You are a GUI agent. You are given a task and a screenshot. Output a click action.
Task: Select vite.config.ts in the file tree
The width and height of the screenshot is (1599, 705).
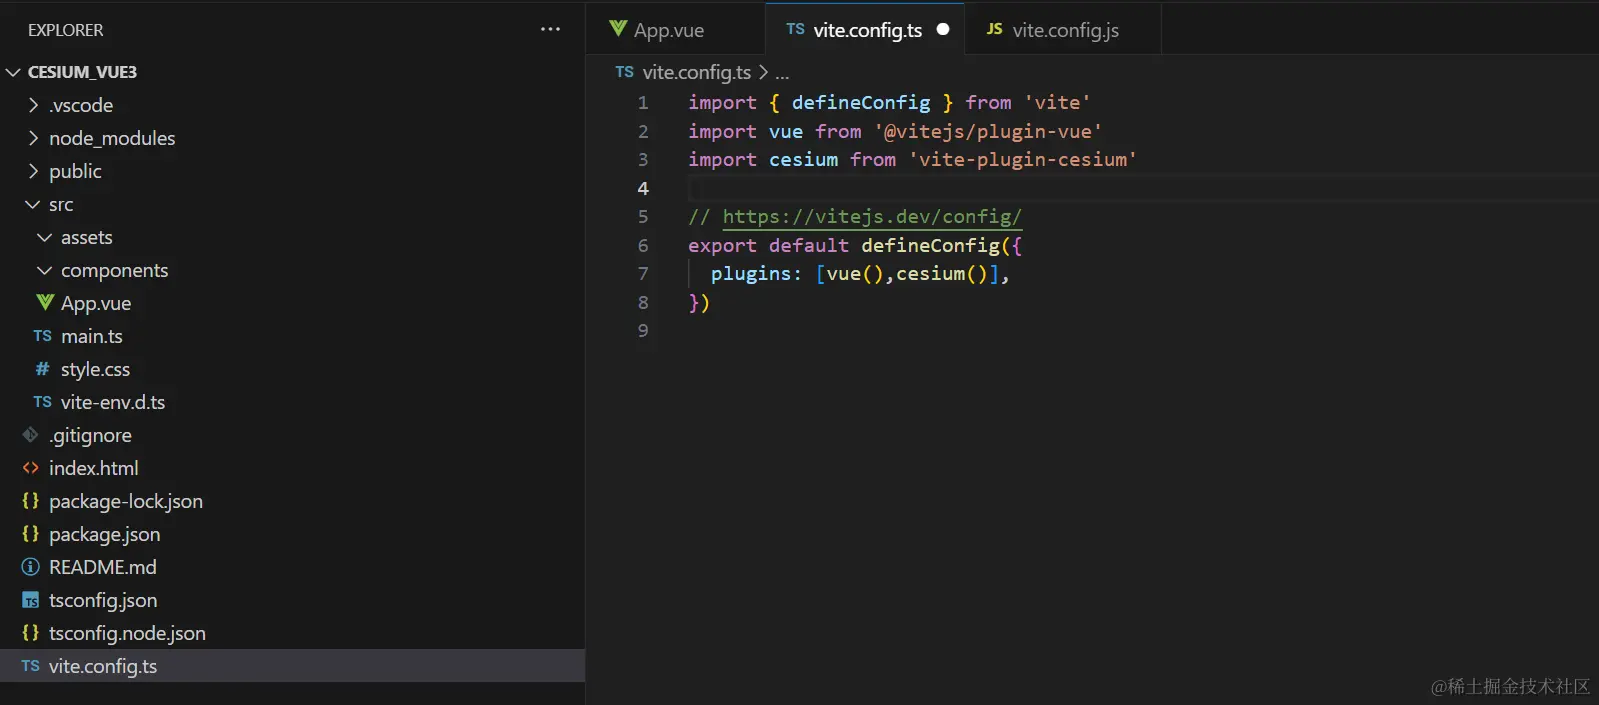pos(292,666)
